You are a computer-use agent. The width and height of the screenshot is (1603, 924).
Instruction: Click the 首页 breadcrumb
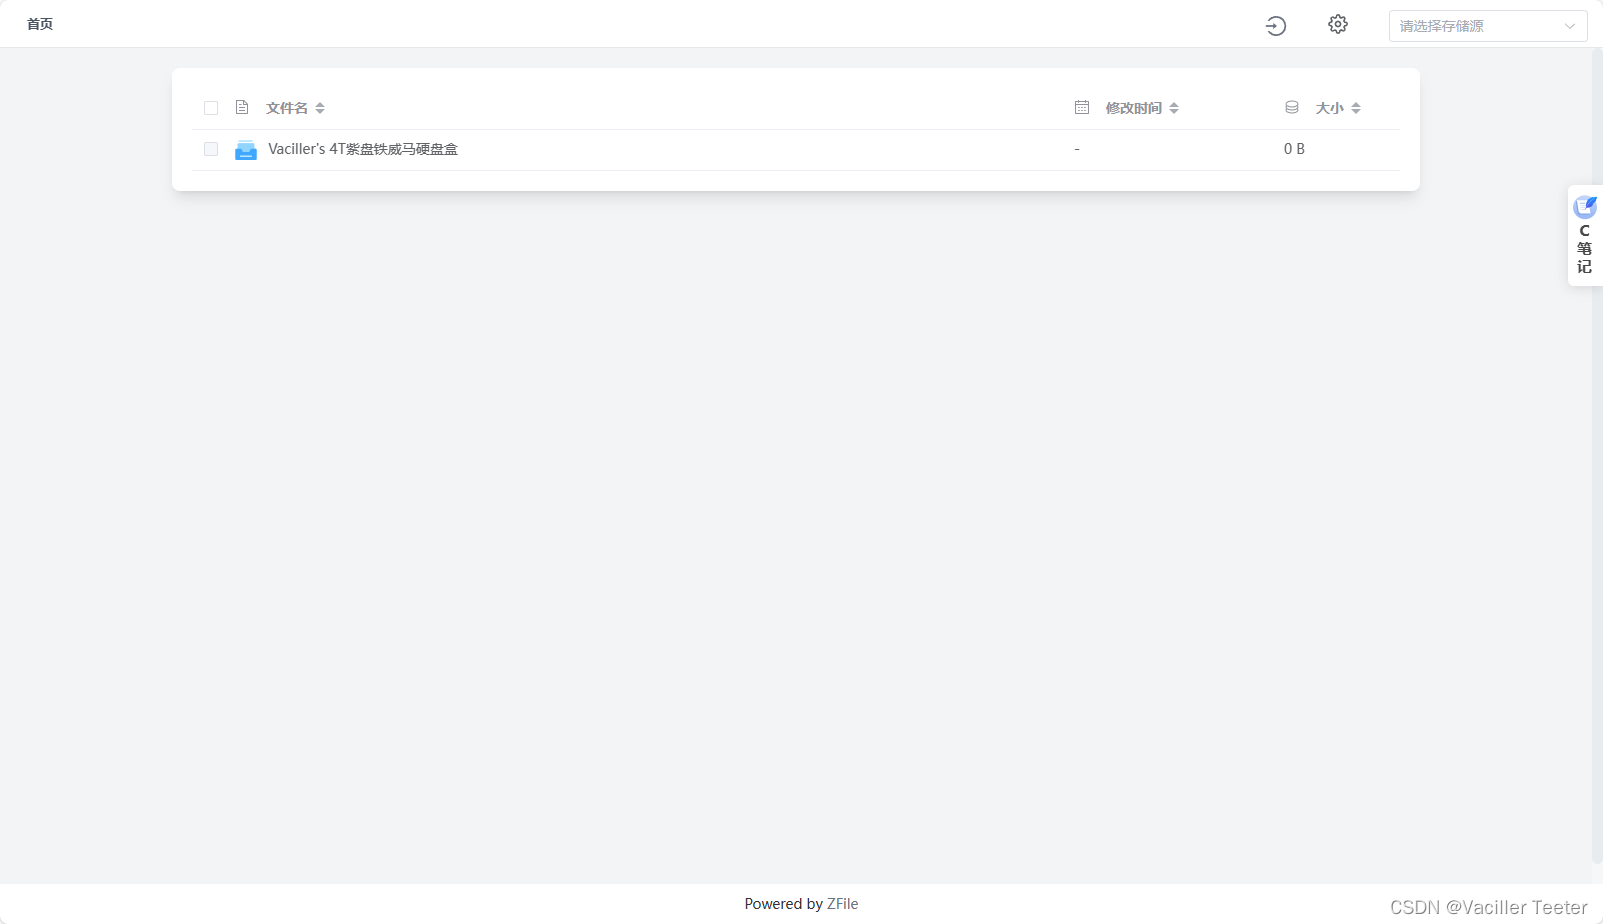(x=40, y=24)
